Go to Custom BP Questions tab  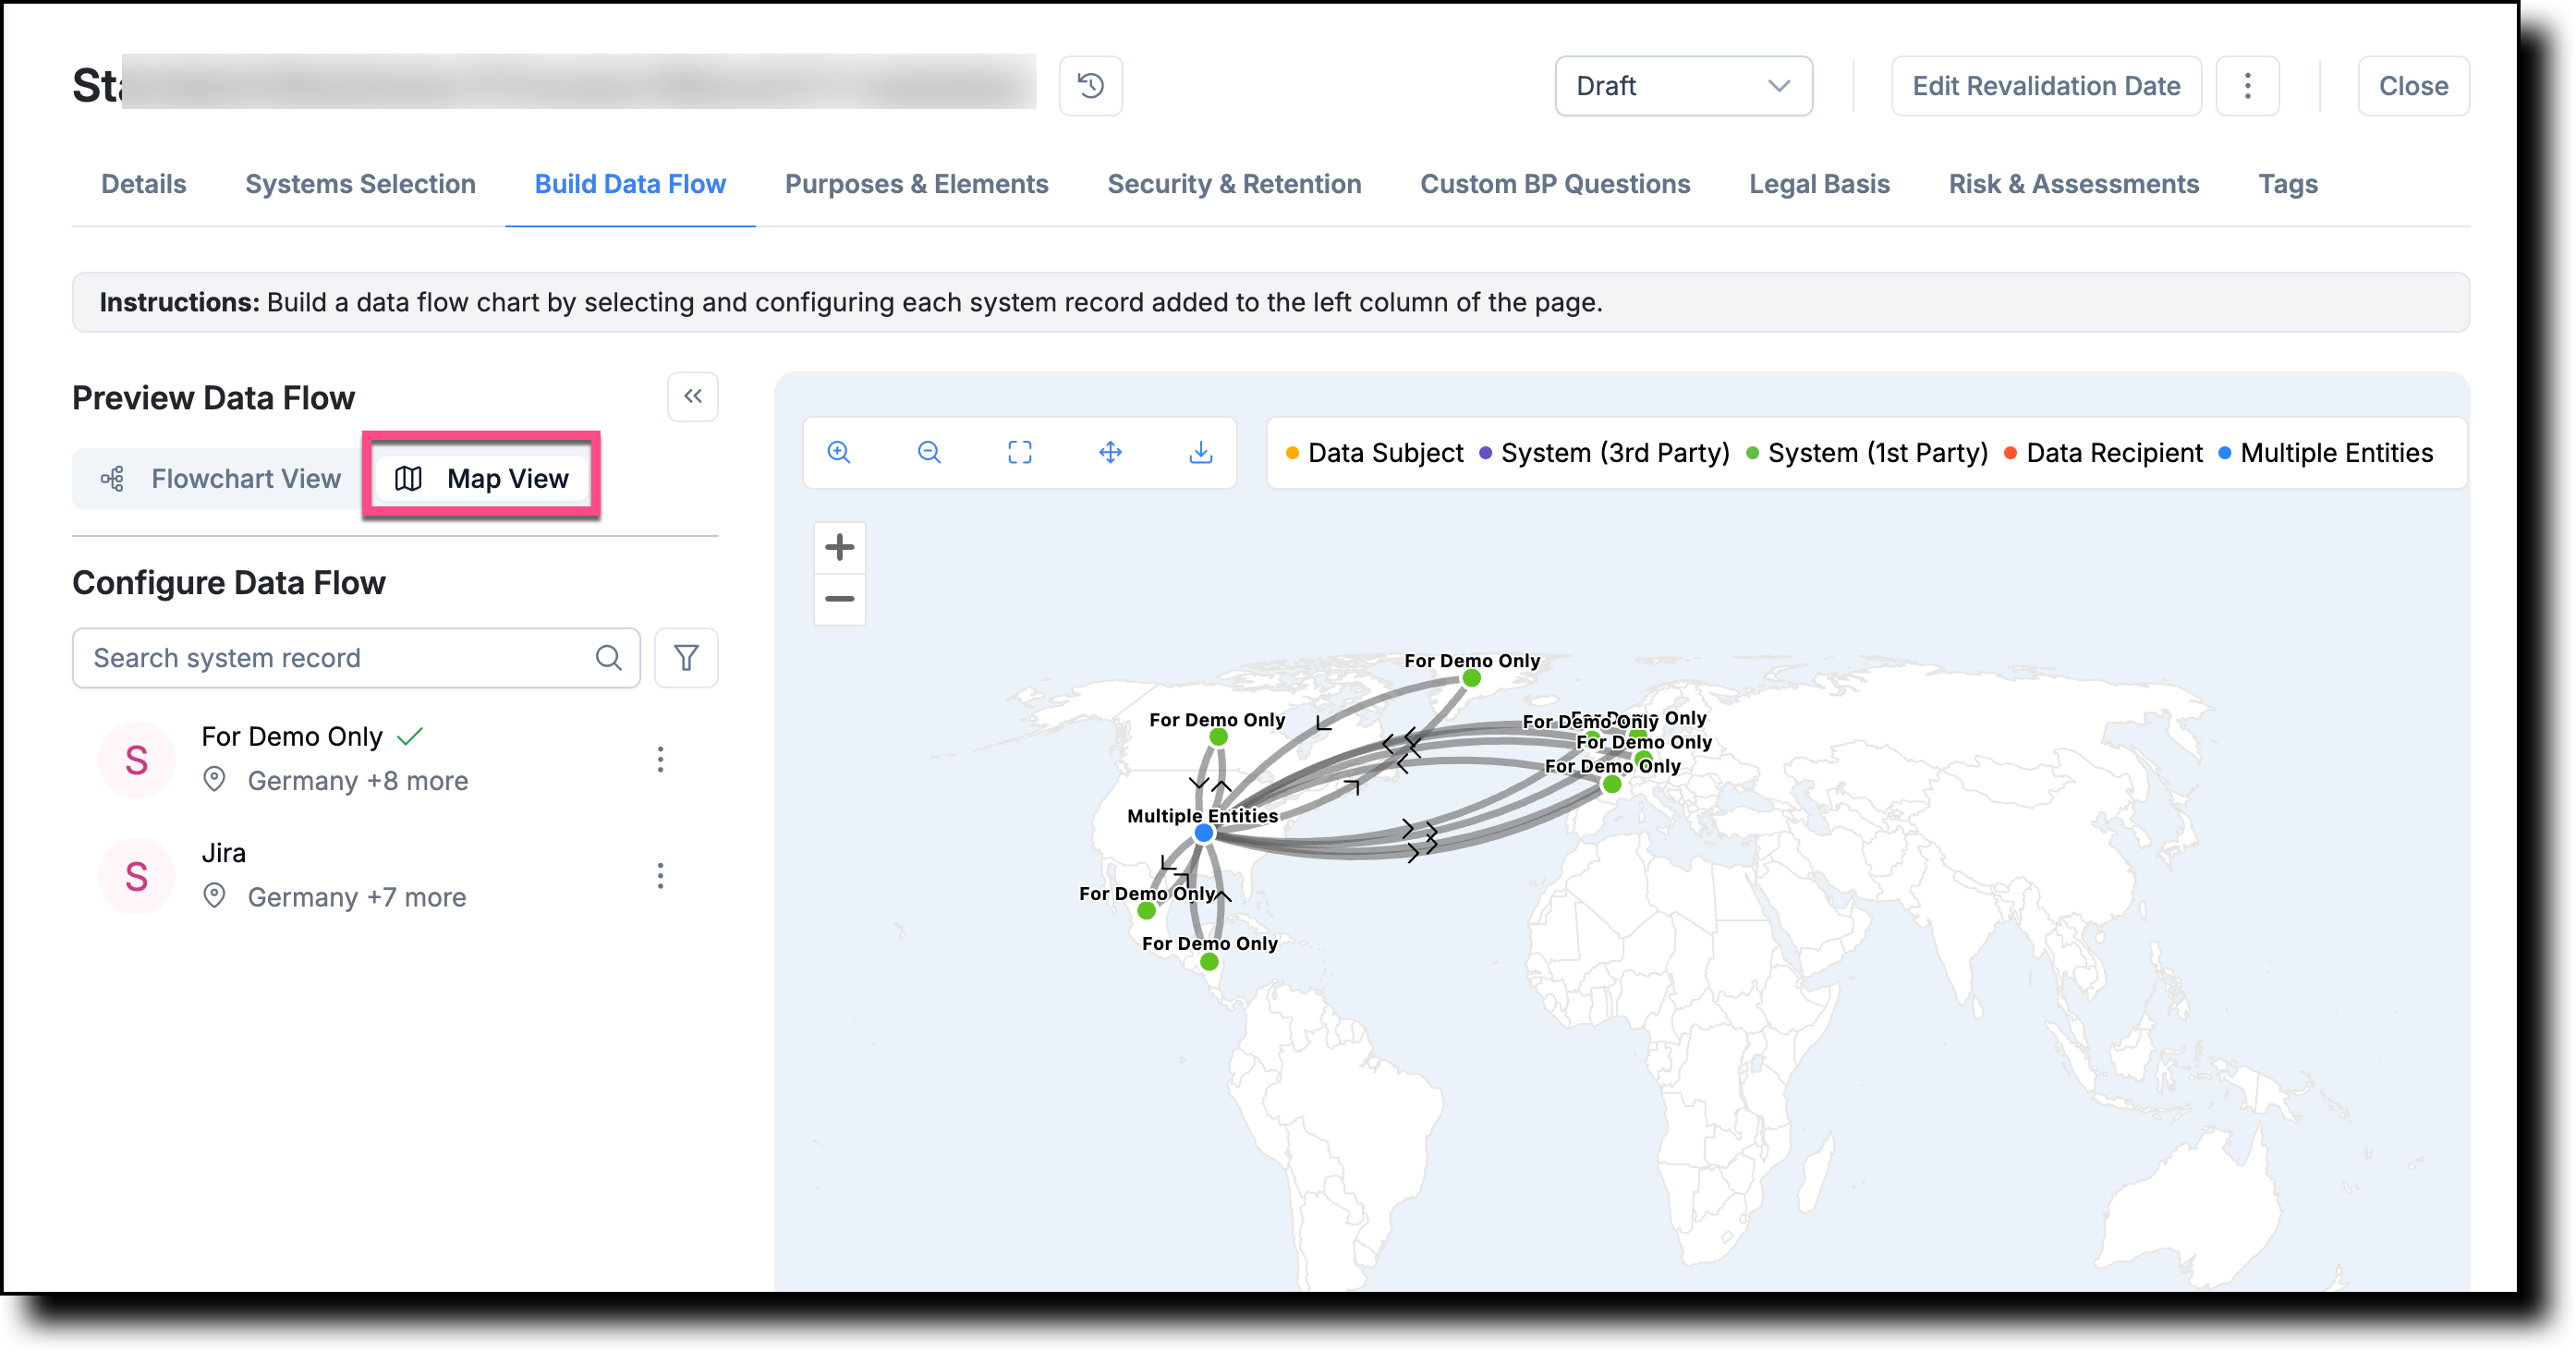point(1555,184)
